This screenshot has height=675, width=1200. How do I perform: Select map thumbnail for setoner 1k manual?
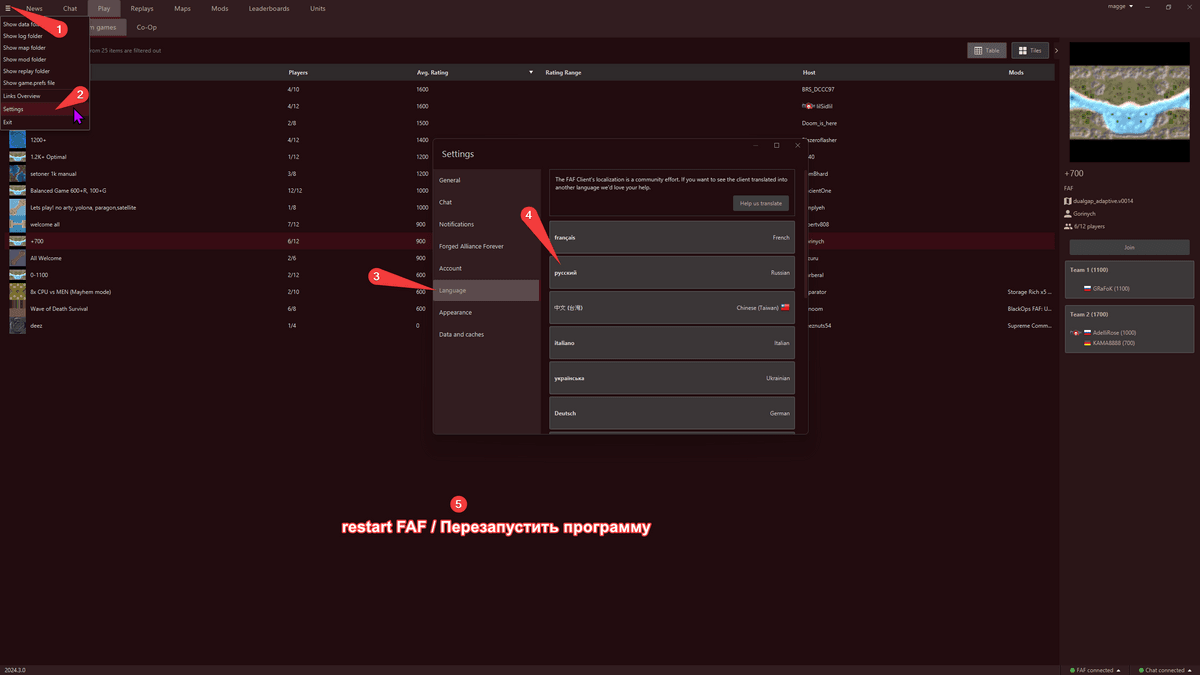coord(18,173)
